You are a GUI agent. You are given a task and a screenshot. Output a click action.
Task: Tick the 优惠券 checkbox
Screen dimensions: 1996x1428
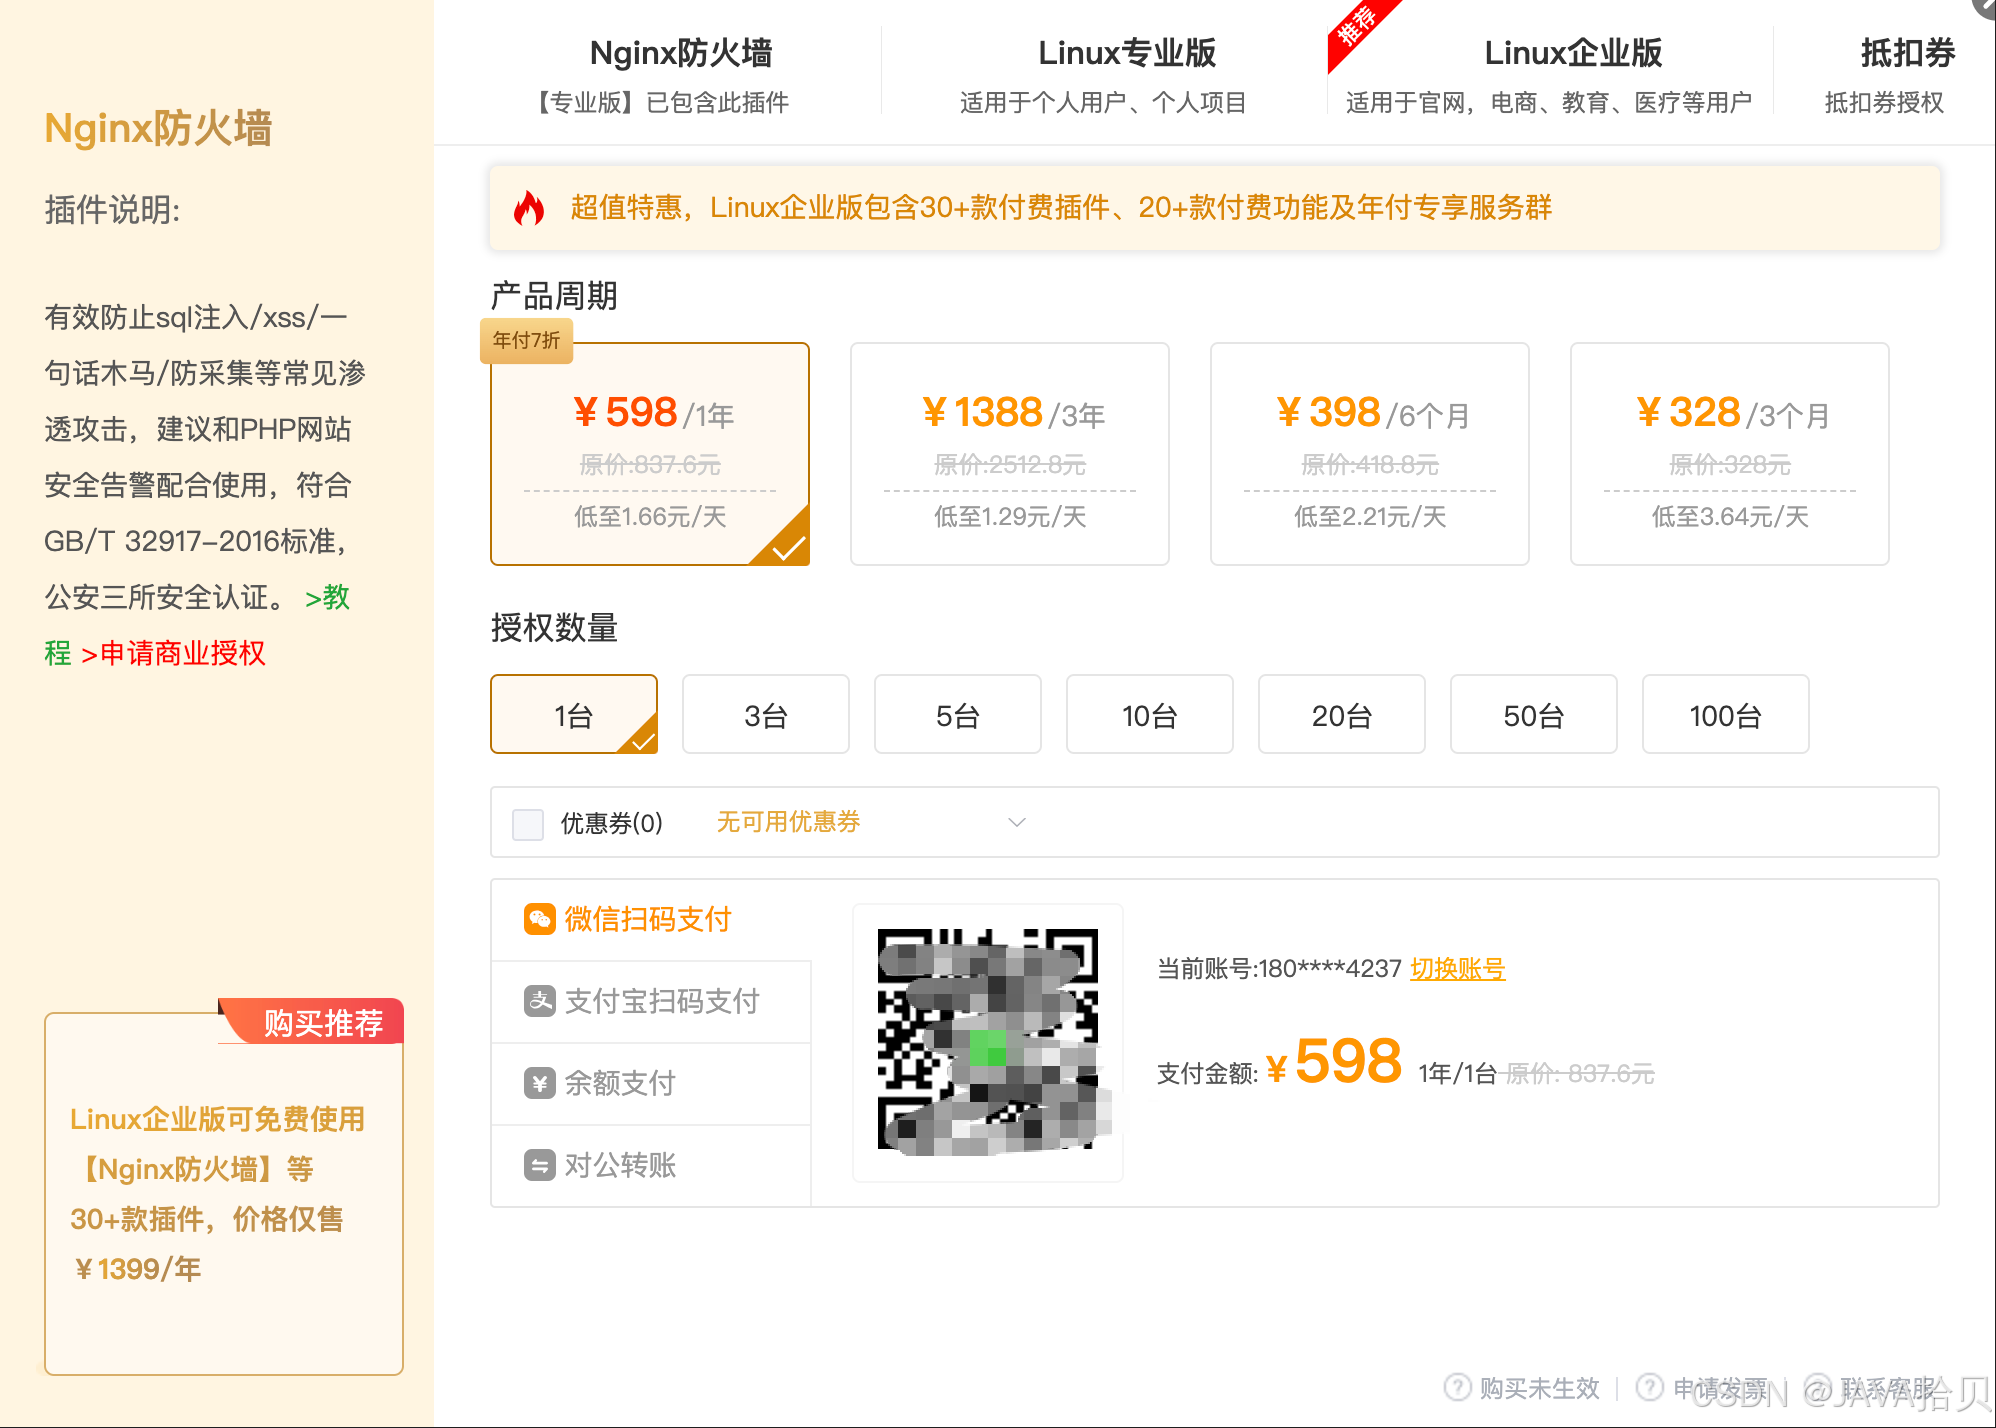coord(528,824)
